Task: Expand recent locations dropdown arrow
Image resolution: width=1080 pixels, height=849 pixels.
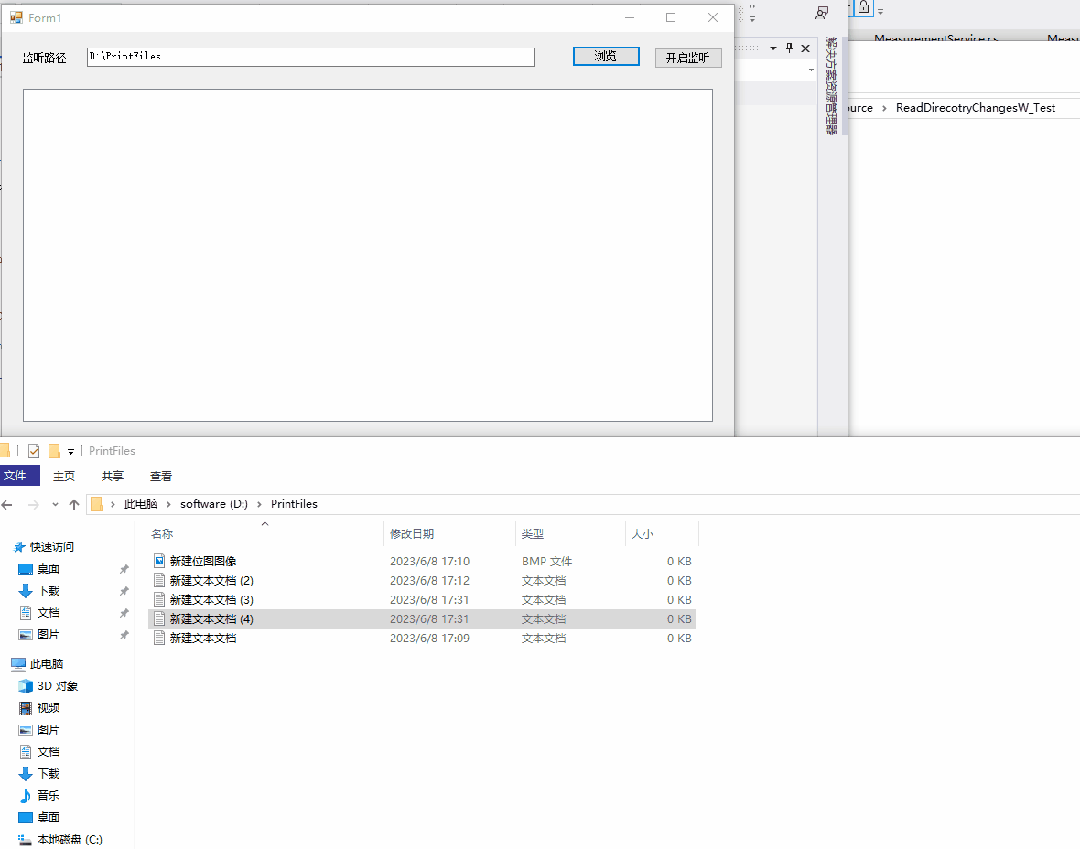Action: 55,504
